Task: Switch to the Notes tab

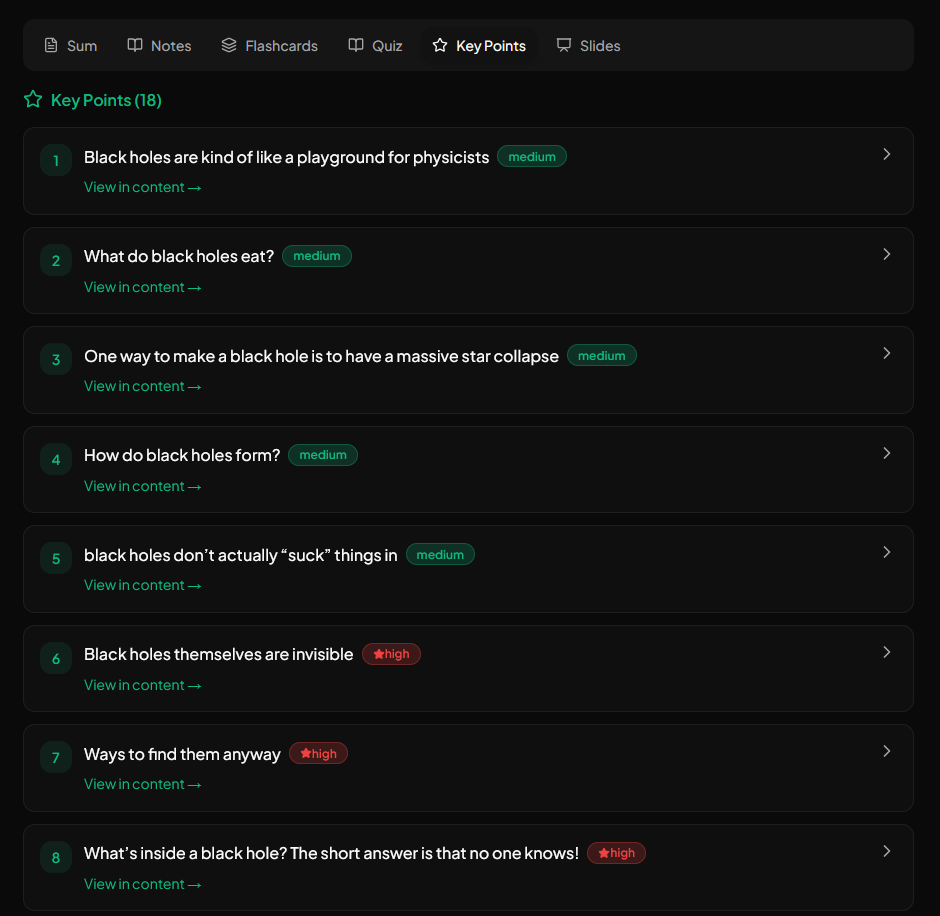Action: (159, 45)
